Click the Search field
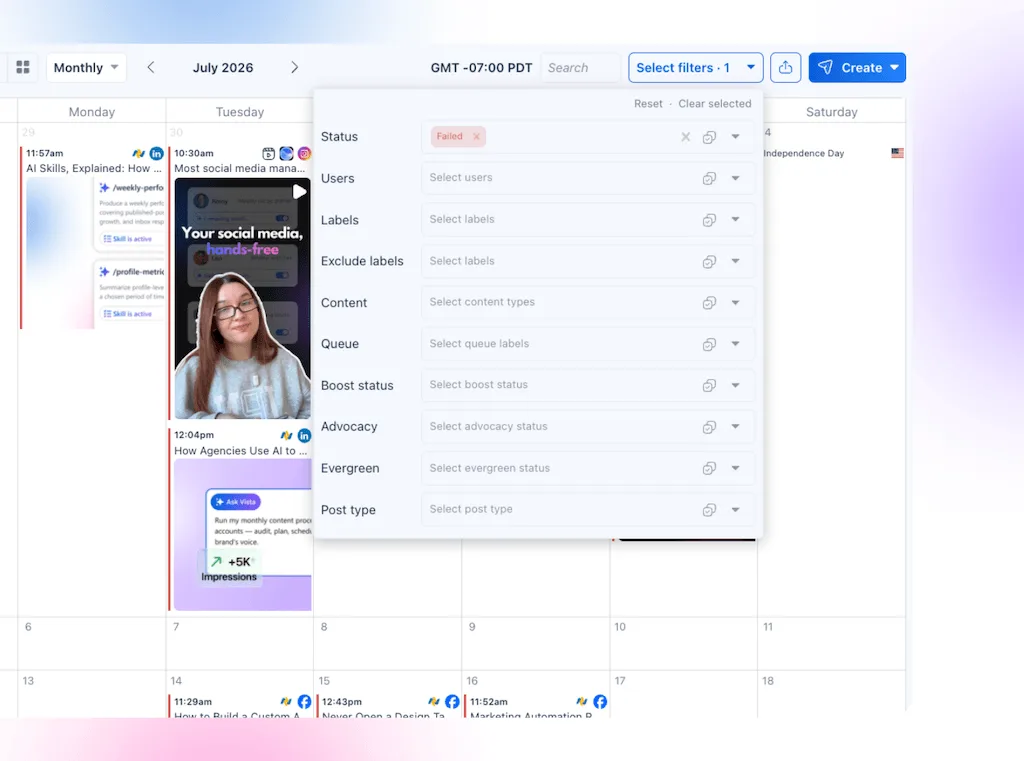This screenshot has width=1024, height=761. 580,67
